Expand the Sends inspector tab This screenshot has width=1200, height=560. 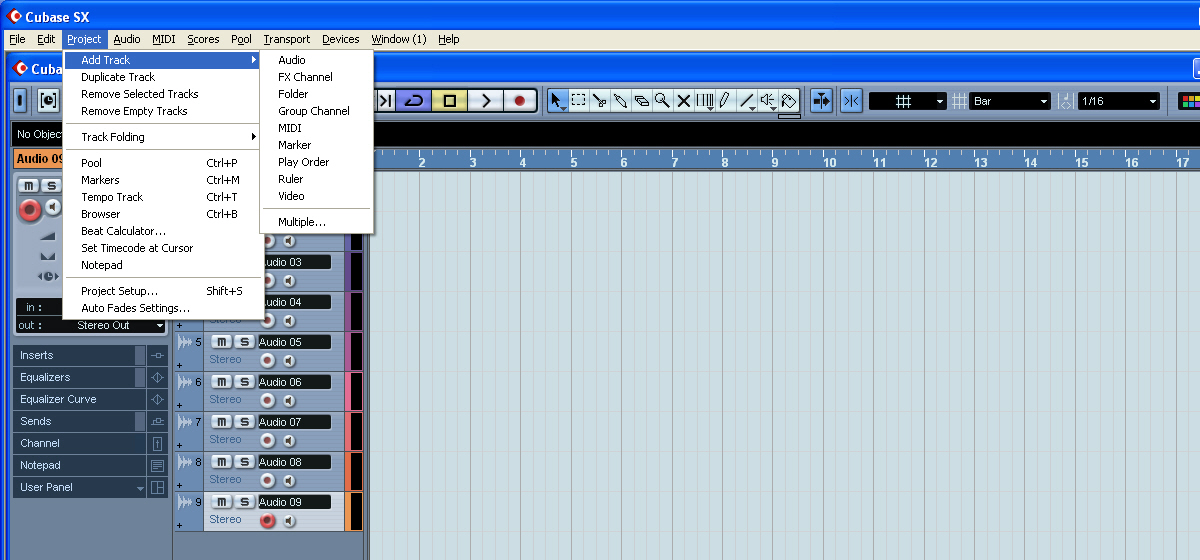(x=79, y=421)
